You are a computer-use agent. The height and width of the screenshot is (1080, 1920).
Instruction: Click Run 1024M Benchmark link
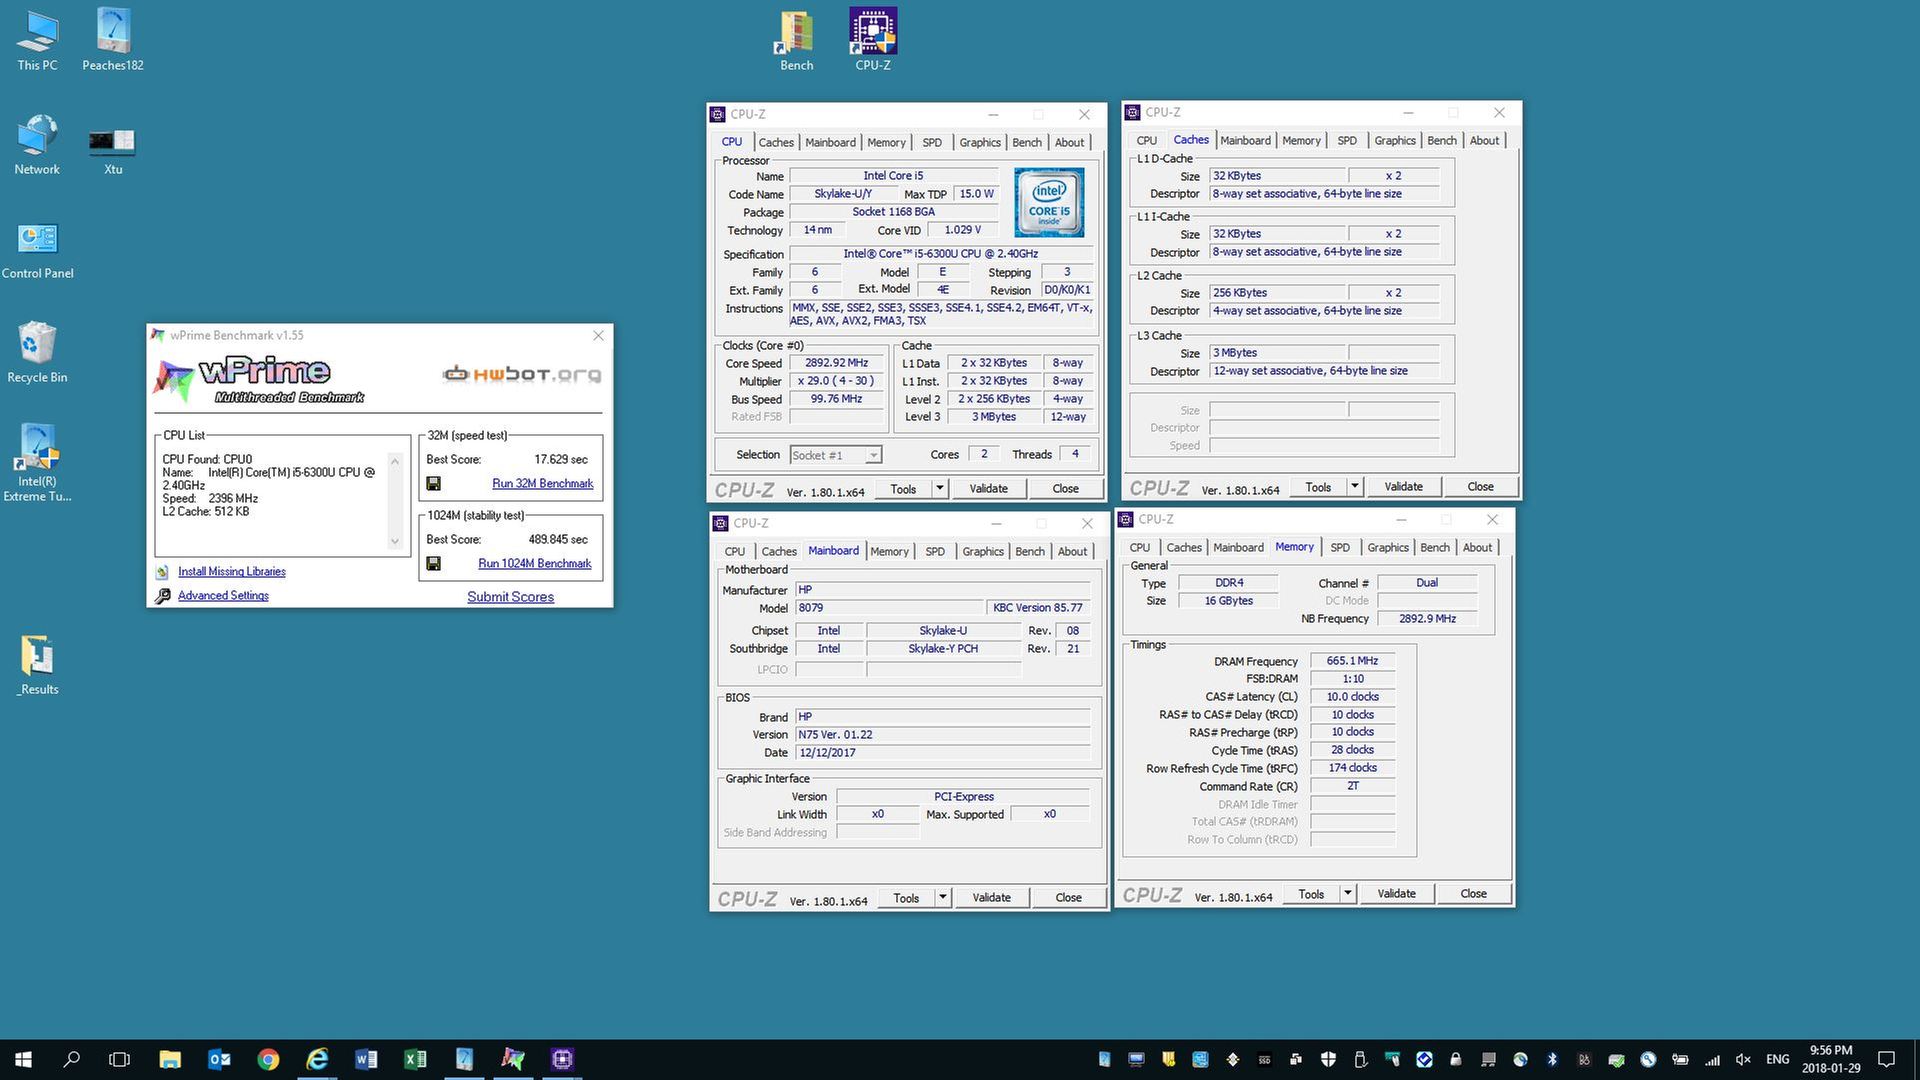pyautogui.click(x=534, y=563)
